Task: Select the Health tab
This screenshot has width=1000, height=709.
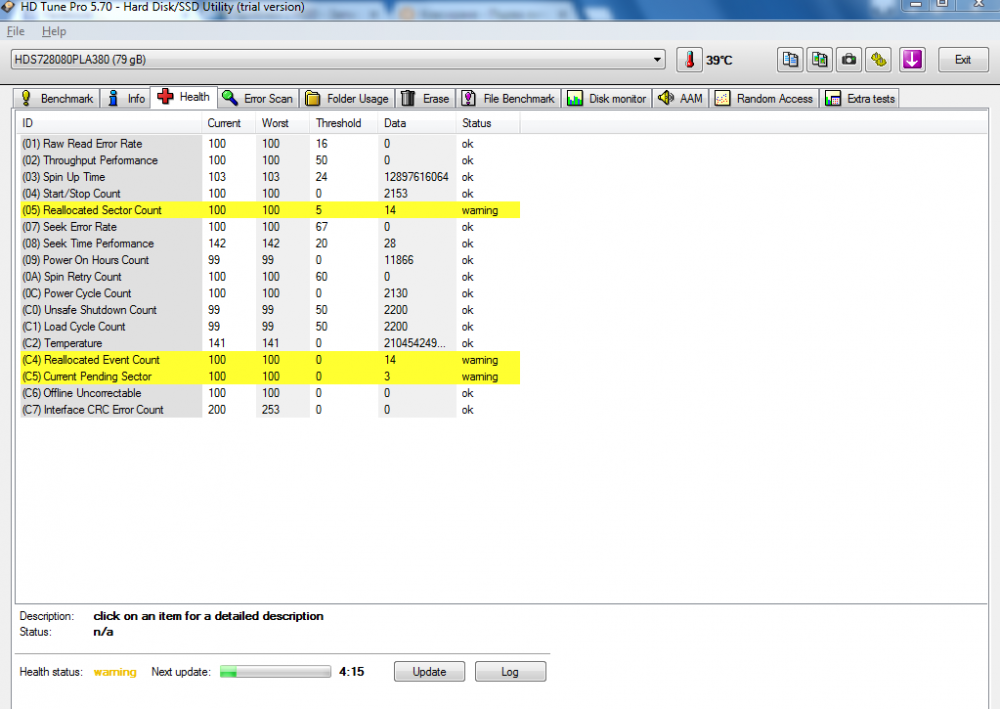Action: tap(184, 97)
